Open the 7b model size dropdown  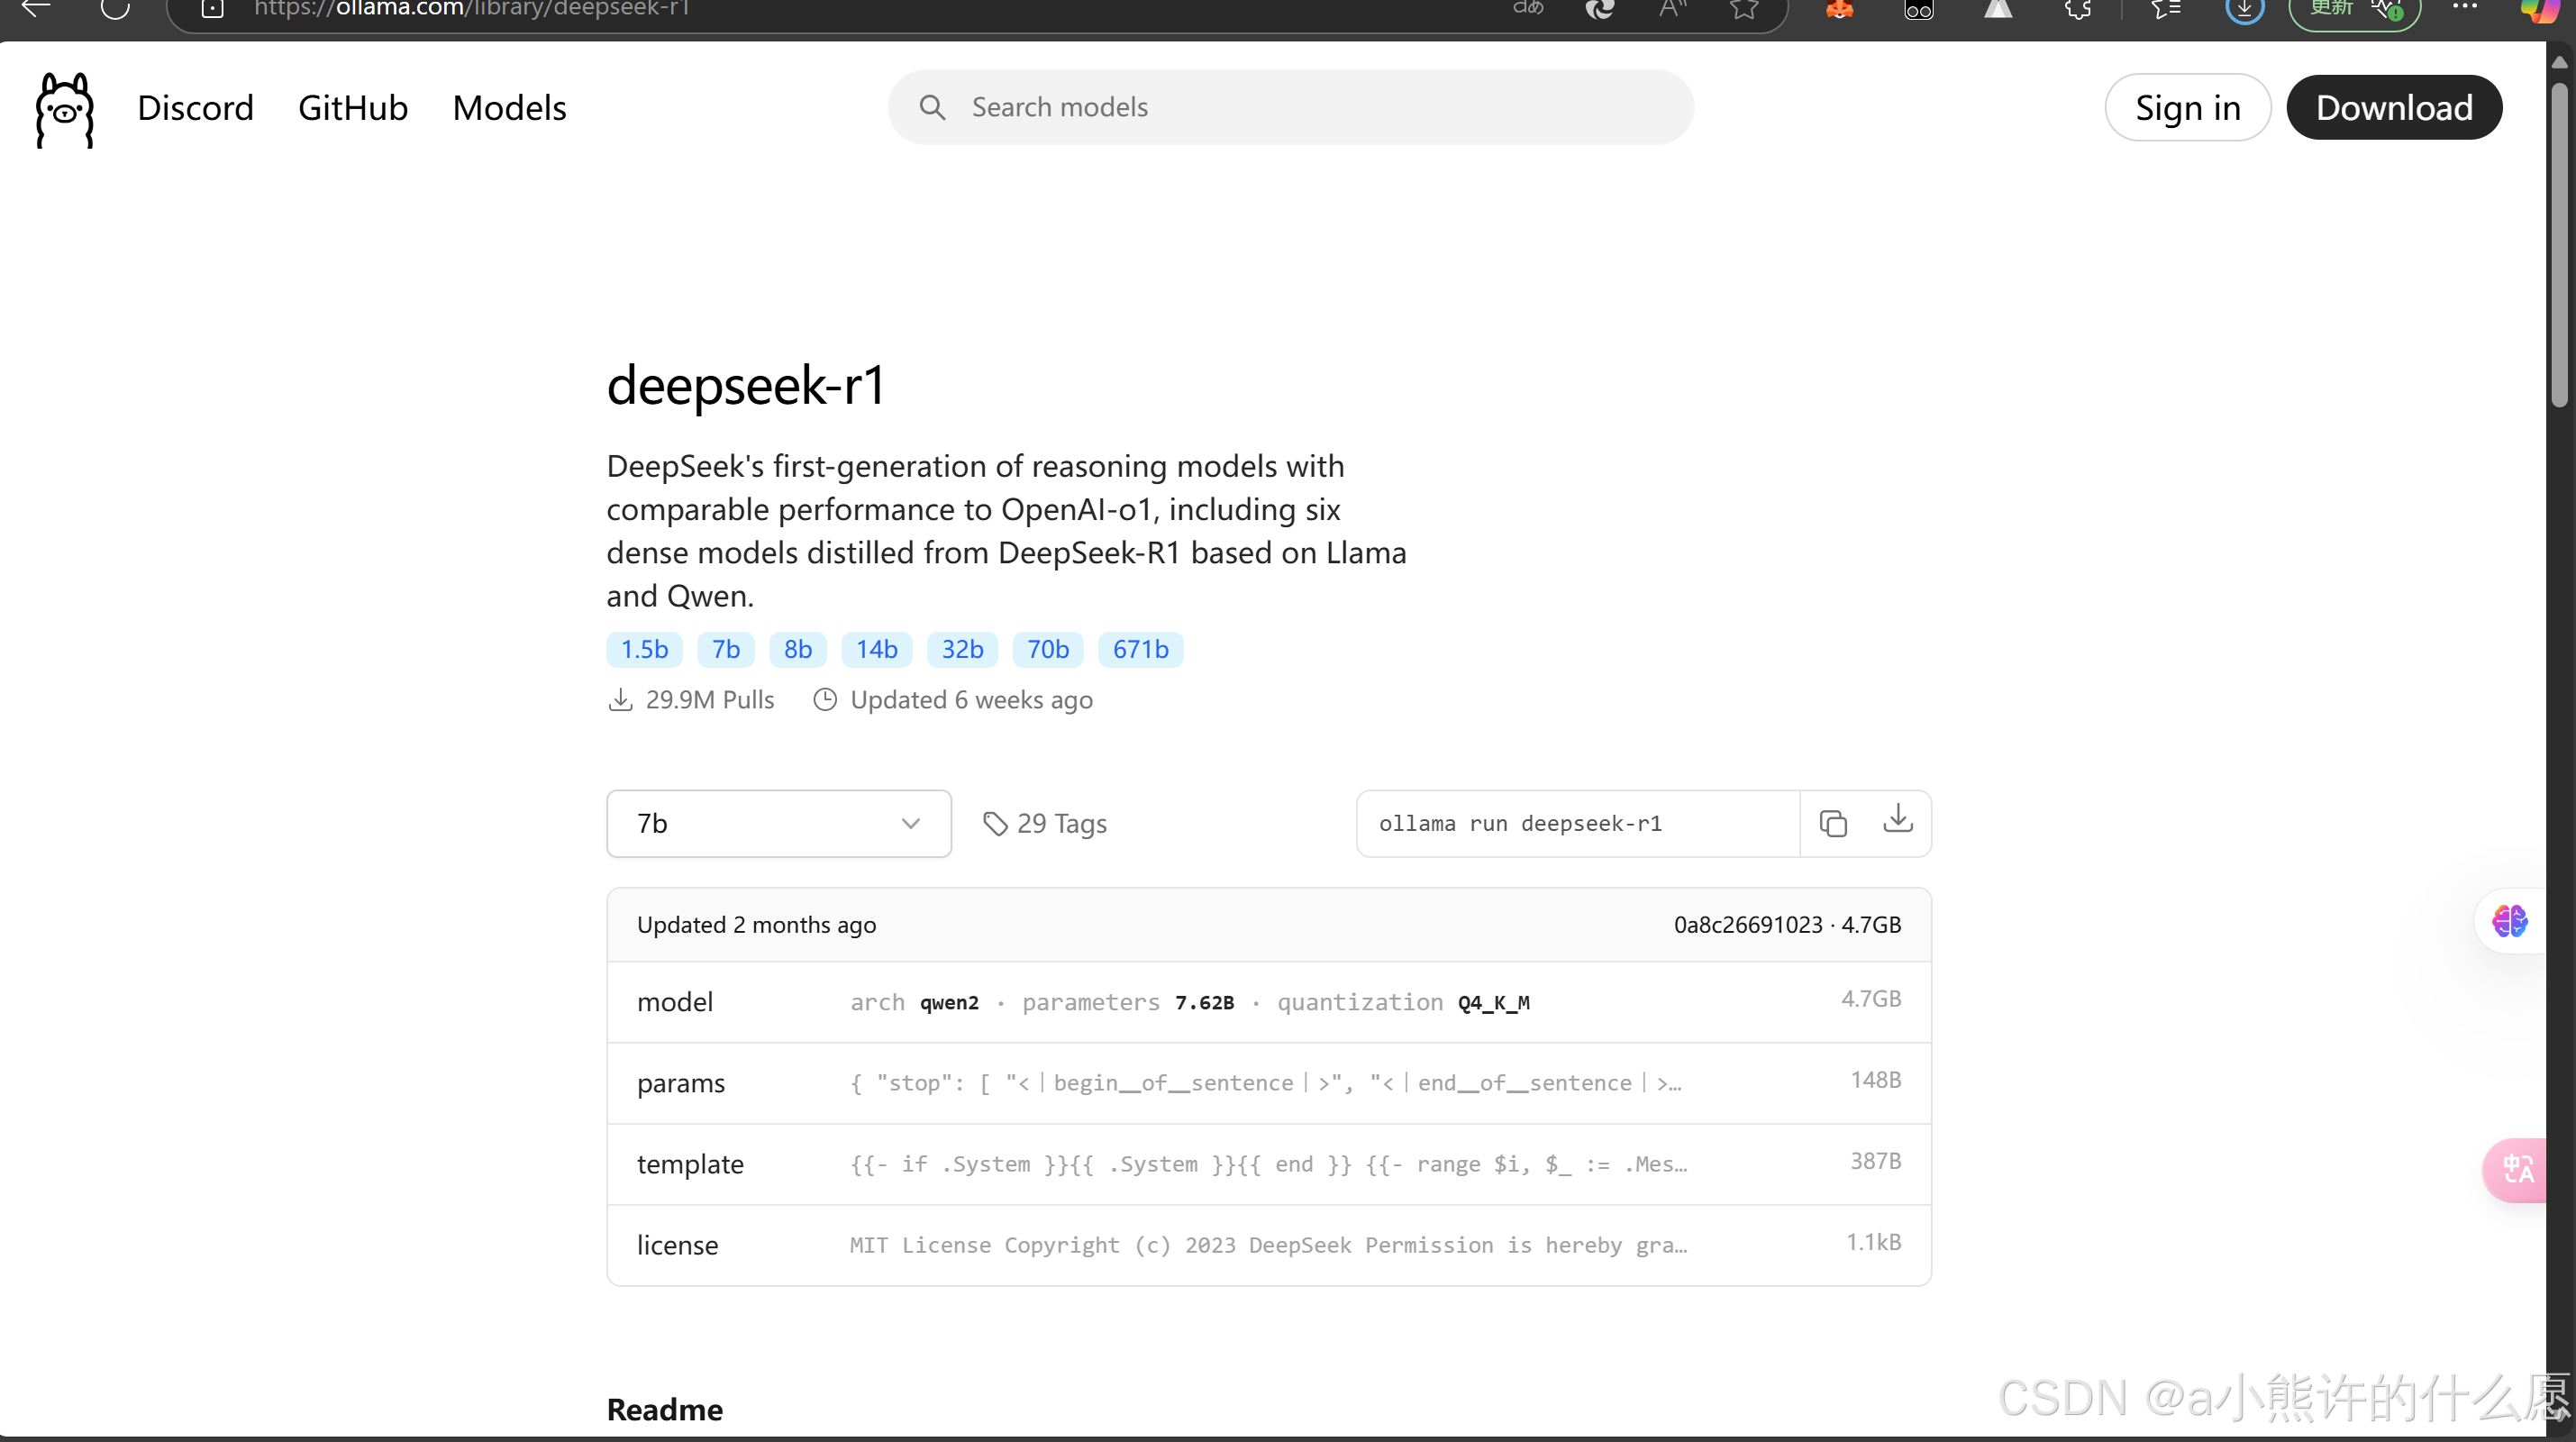[778, 823]
